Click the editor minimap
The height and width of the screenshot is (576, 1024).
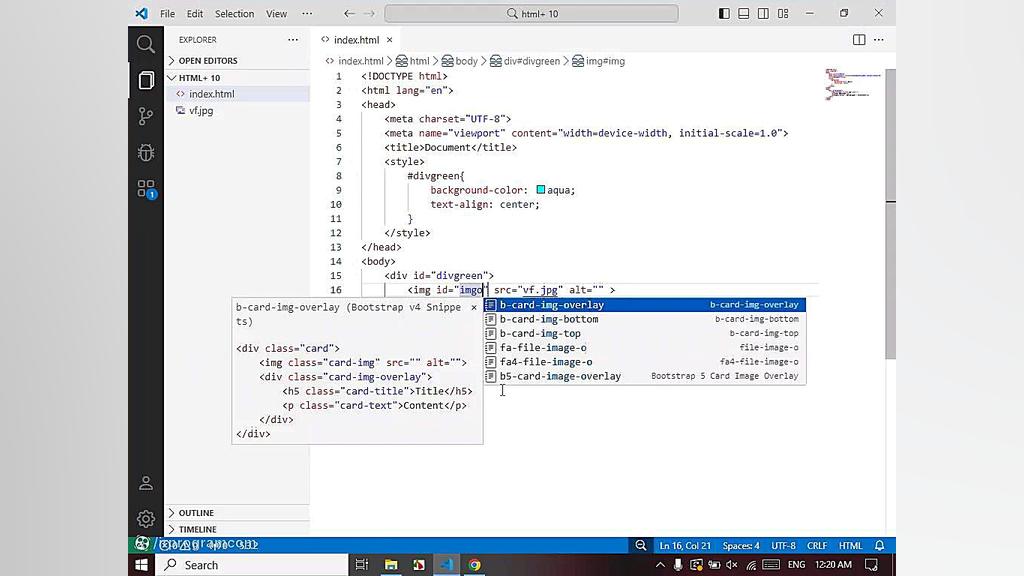[854, 84]
